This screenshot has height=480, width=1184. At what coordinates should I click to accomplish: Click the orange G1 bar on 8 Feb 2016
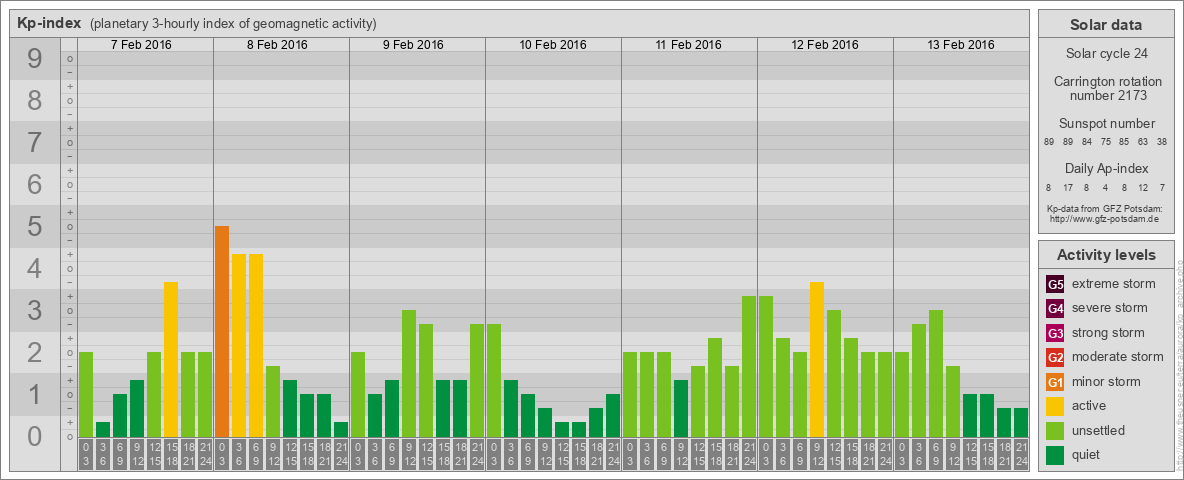pyautogui.click(x=222, y=331)
